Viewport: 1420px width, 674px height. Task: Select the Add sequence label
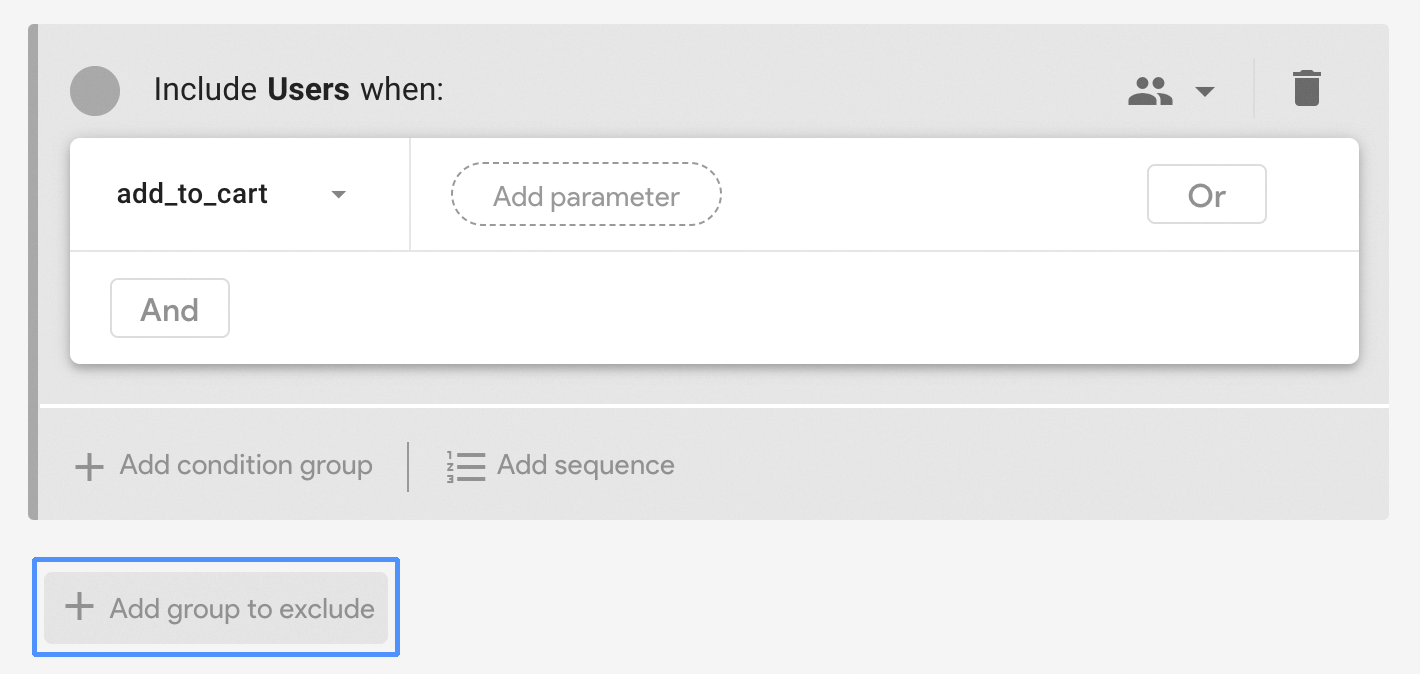(x=586, y=465)
